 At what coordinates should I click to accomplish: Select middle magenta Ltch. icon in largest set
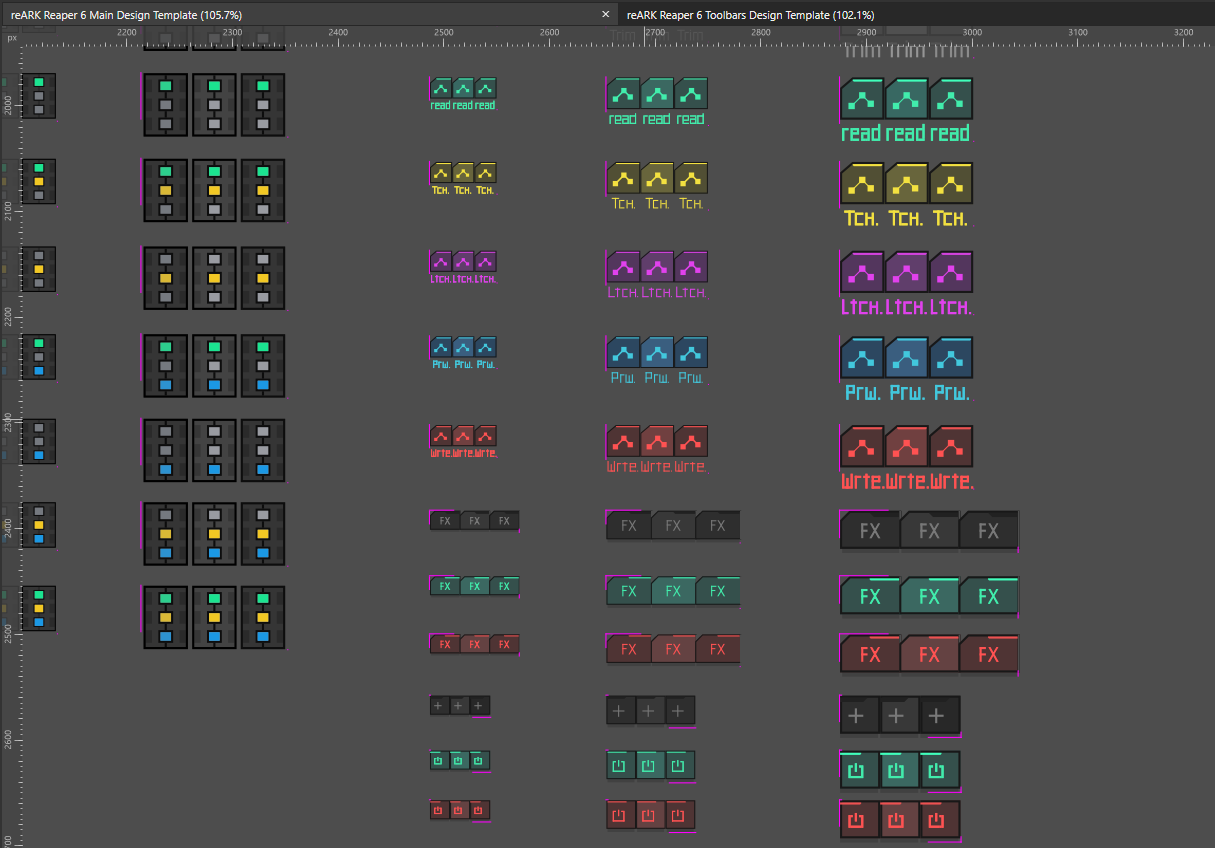coord(906,272)
